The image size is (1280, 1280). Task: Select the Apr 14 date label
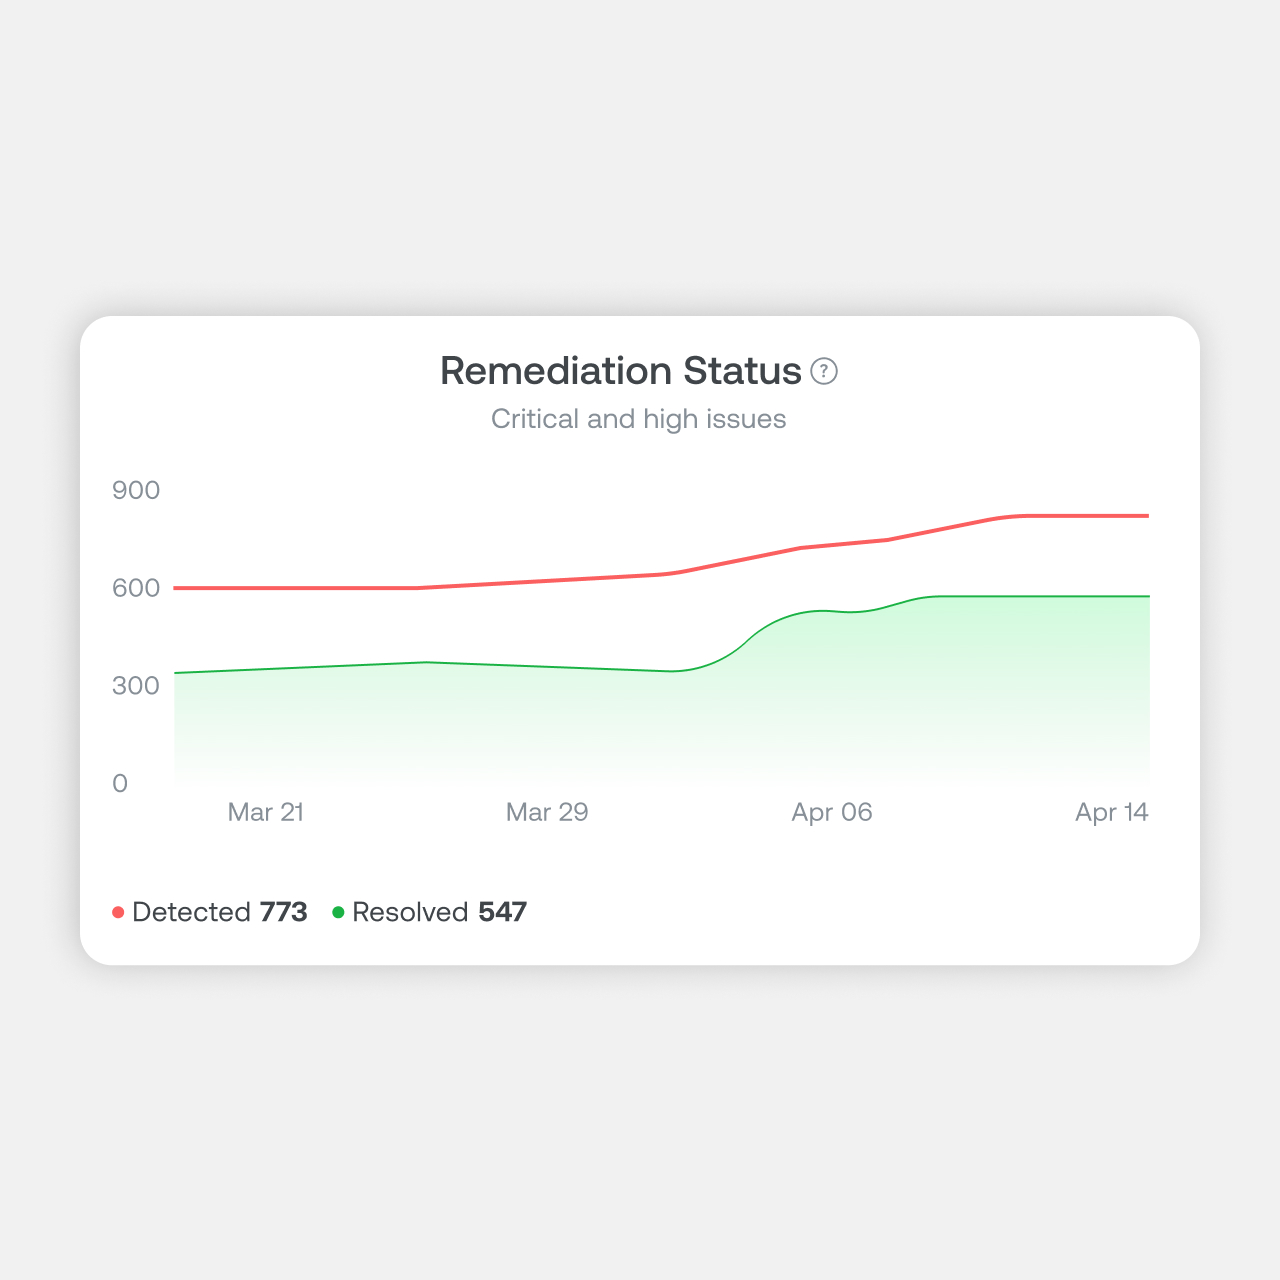[1111, 812]
